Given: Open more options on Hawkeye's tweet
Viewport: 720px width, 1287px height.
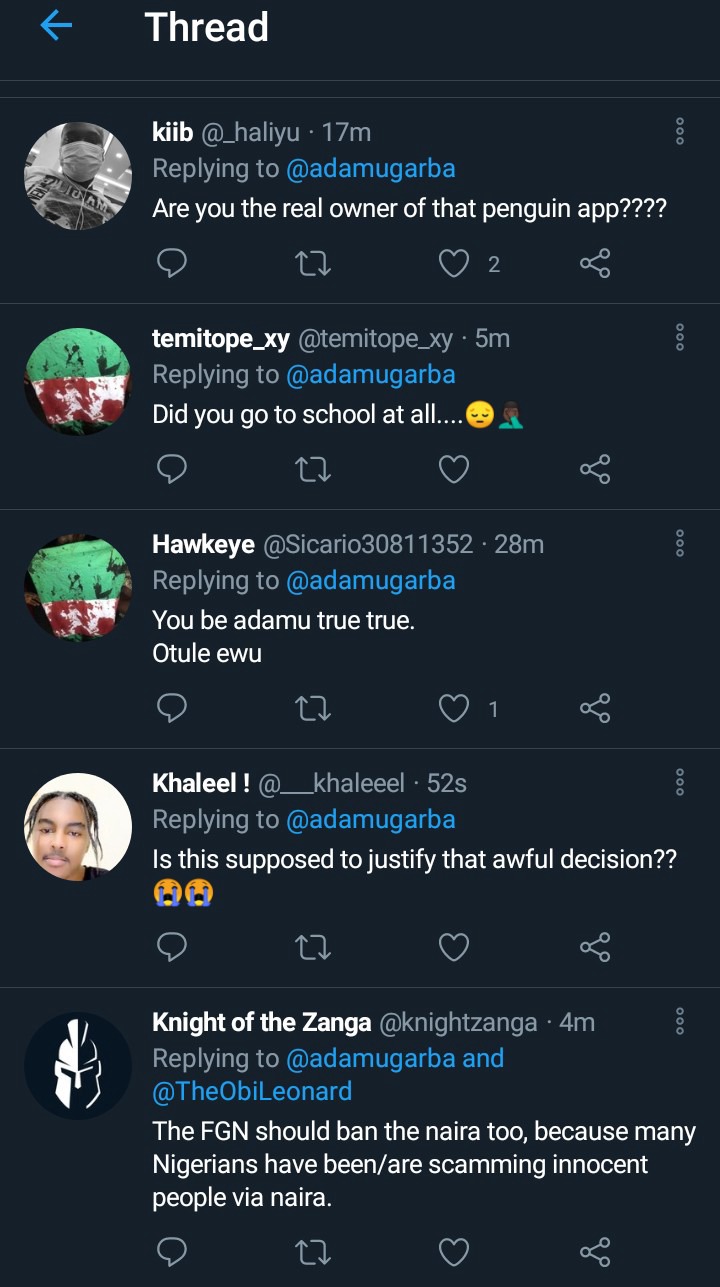Looking at the screenshot, I should click(x=680, y=543).
